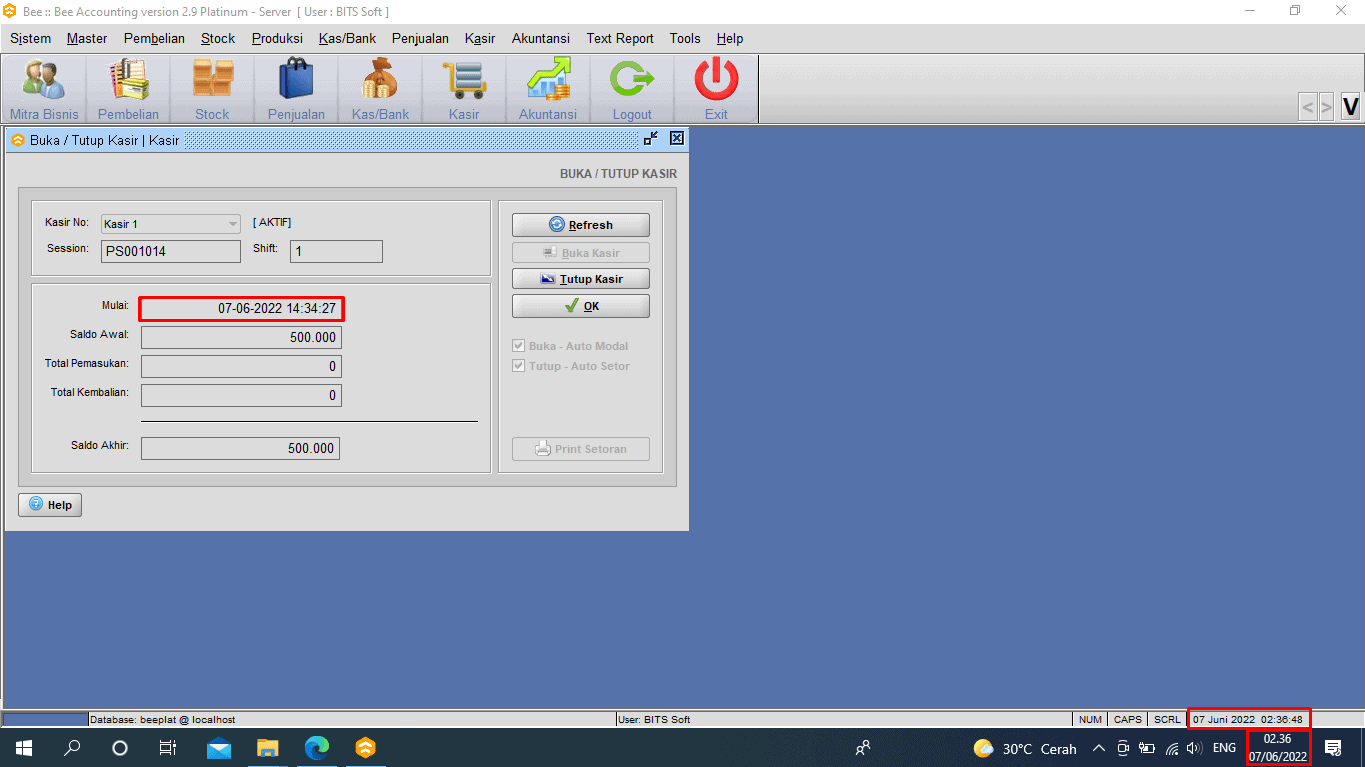Show hidden system tray icons chevron

(x=1098, y=748)
